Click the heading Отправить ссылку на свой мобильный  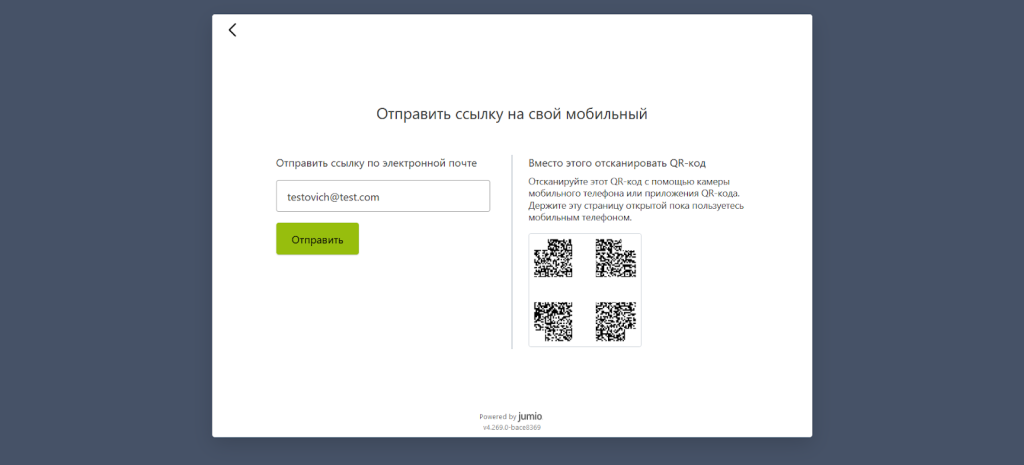point(511,114)
